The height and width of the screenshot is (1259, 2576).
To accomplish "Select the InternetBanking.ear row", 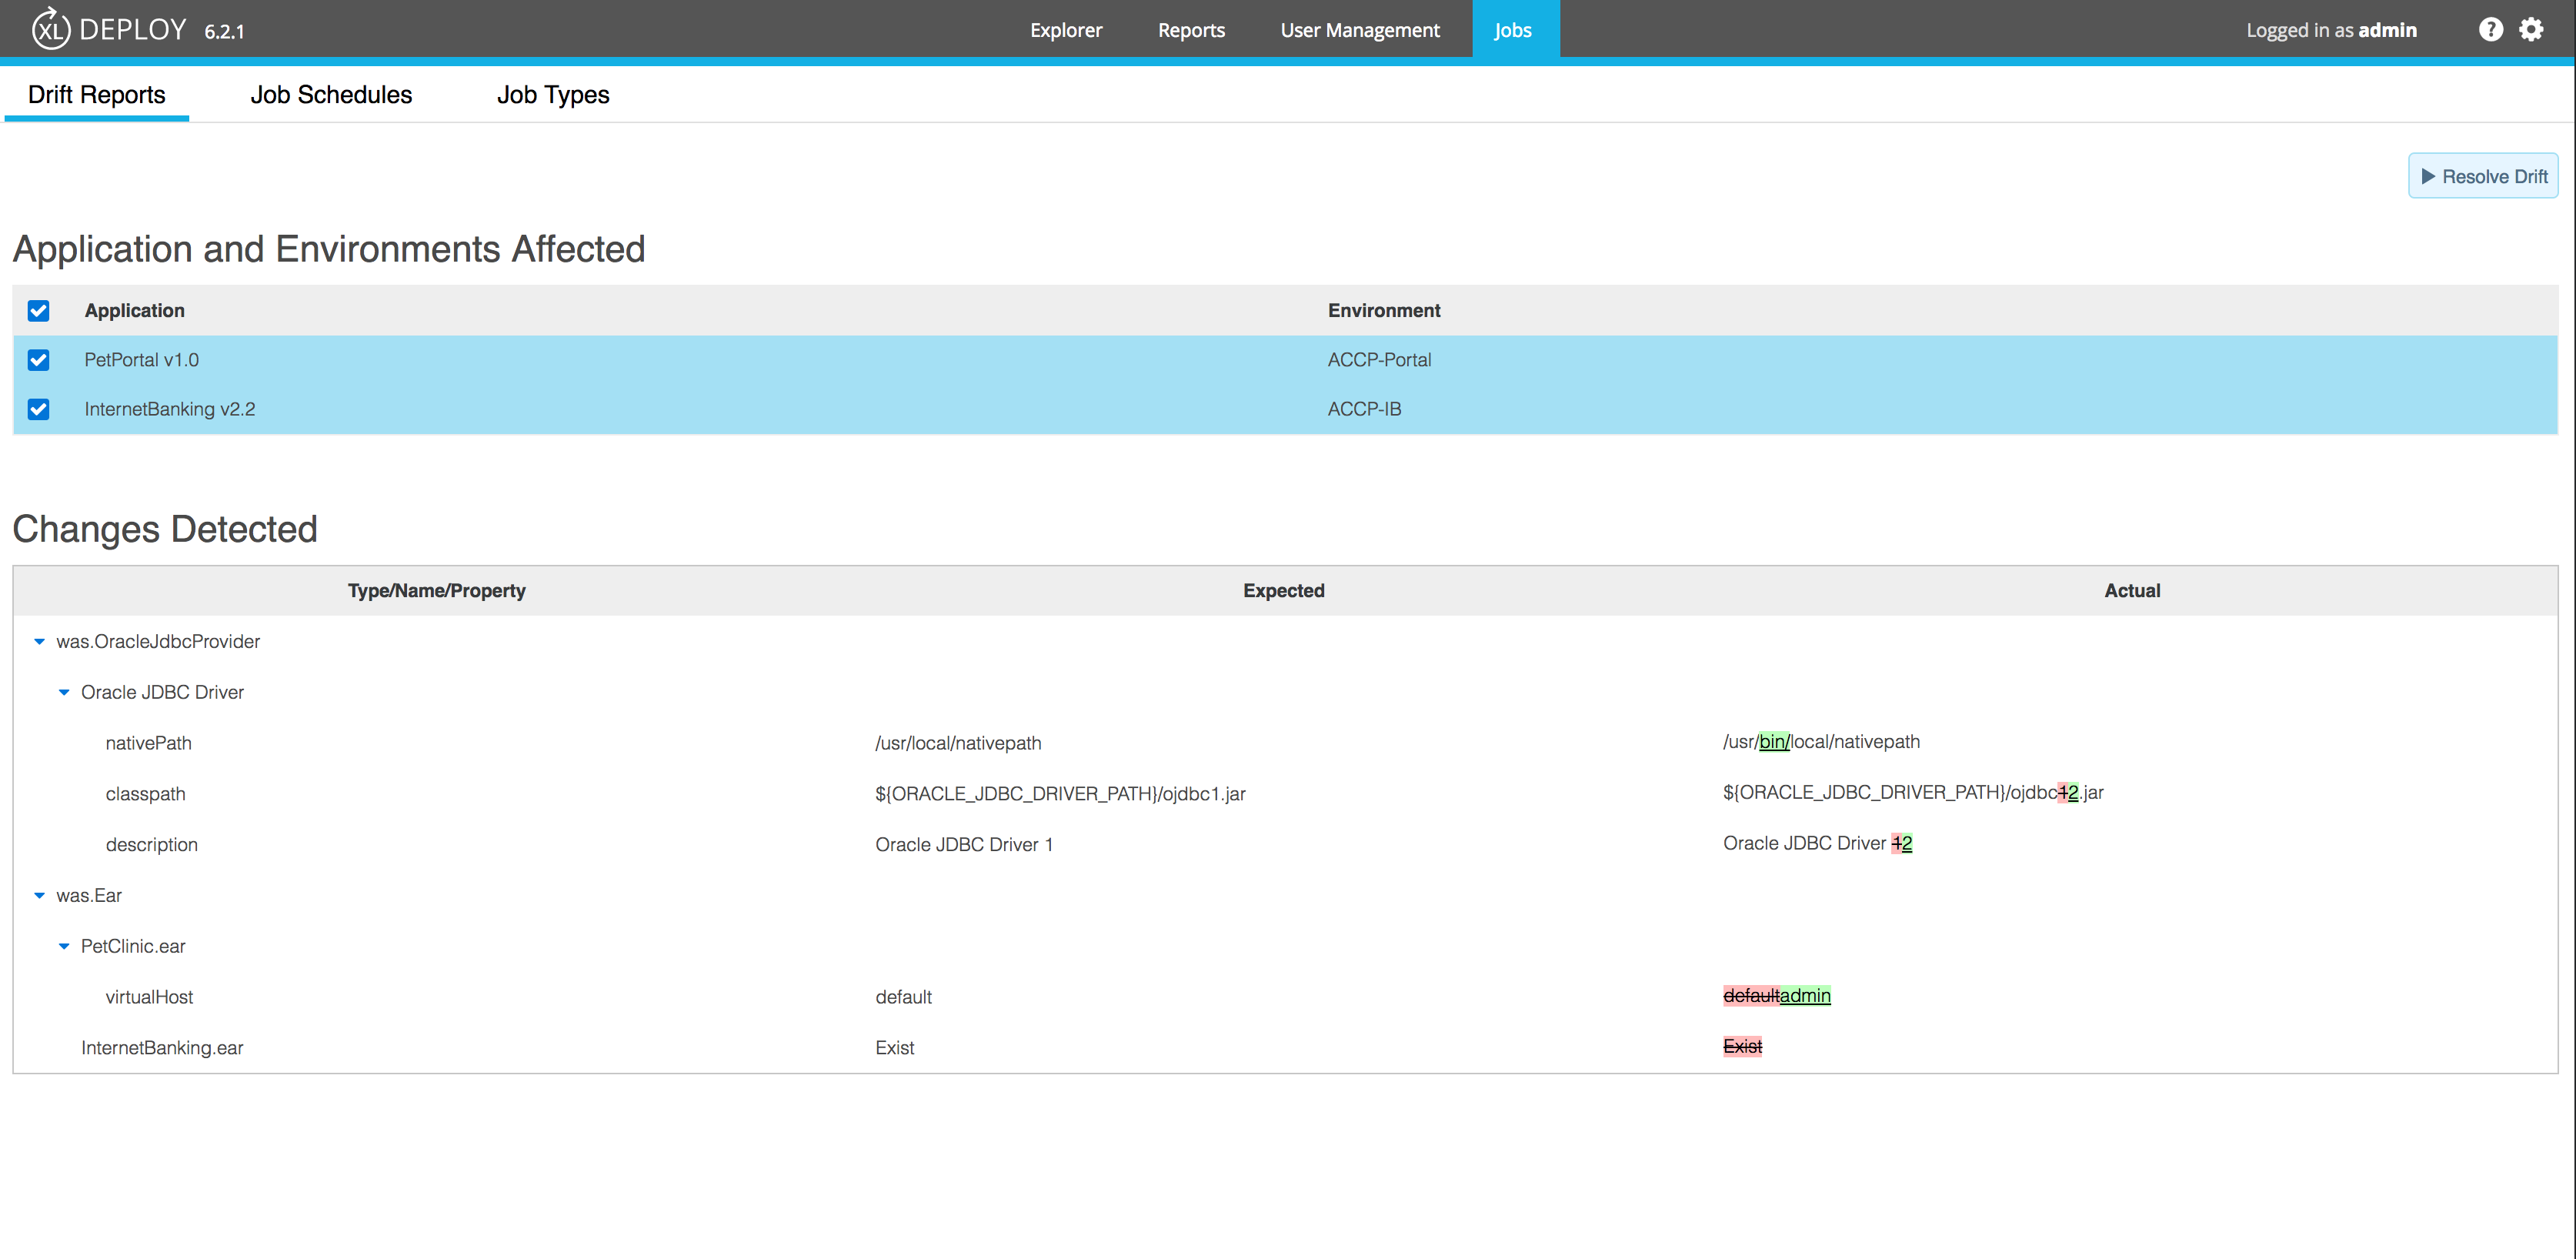I will (1285, 1048).
